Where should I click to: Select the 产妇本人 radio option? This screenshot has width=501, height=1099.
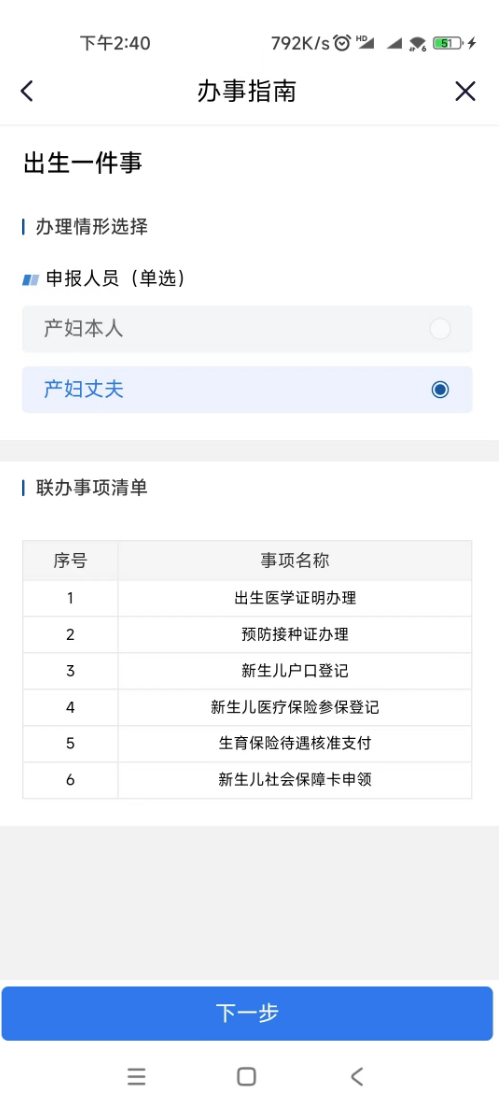[247, 329]
